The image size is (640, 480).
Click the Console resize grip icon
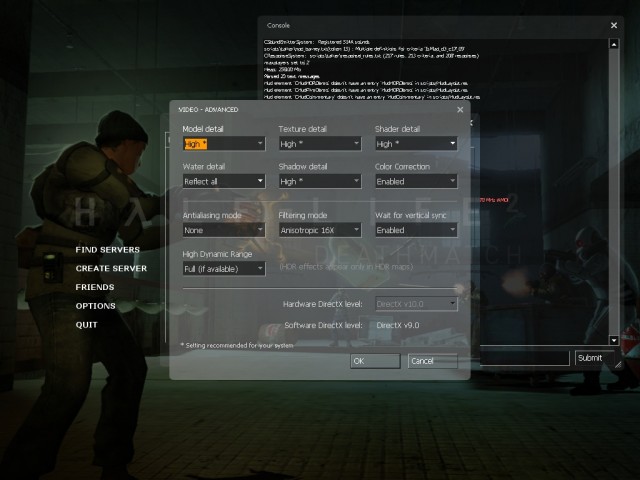tap(618, 364)
